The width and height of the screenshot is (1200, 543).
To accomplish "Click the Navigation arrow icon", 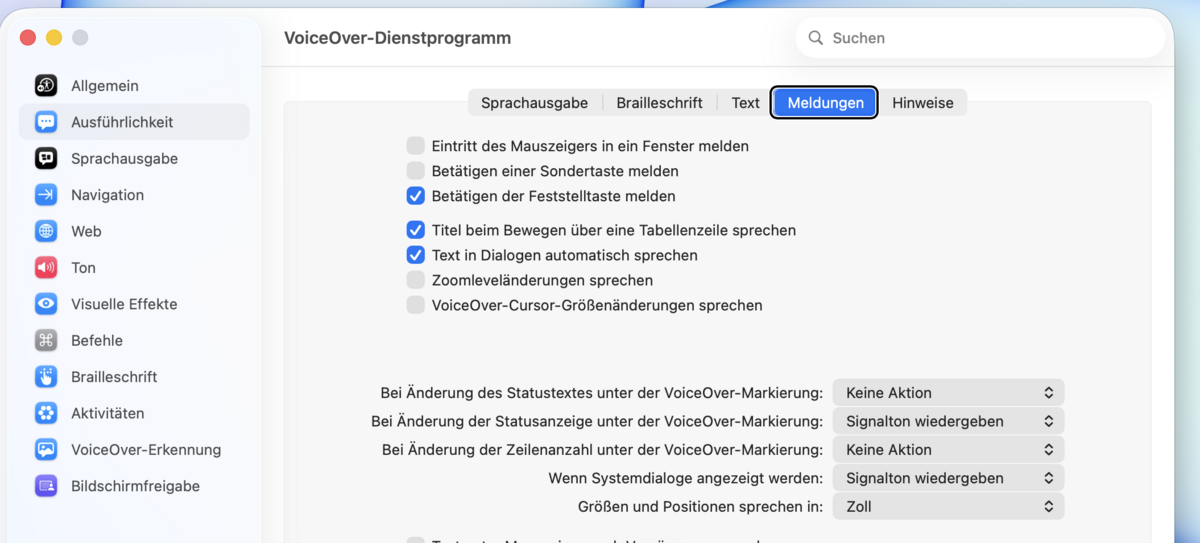I will (46, 195).
